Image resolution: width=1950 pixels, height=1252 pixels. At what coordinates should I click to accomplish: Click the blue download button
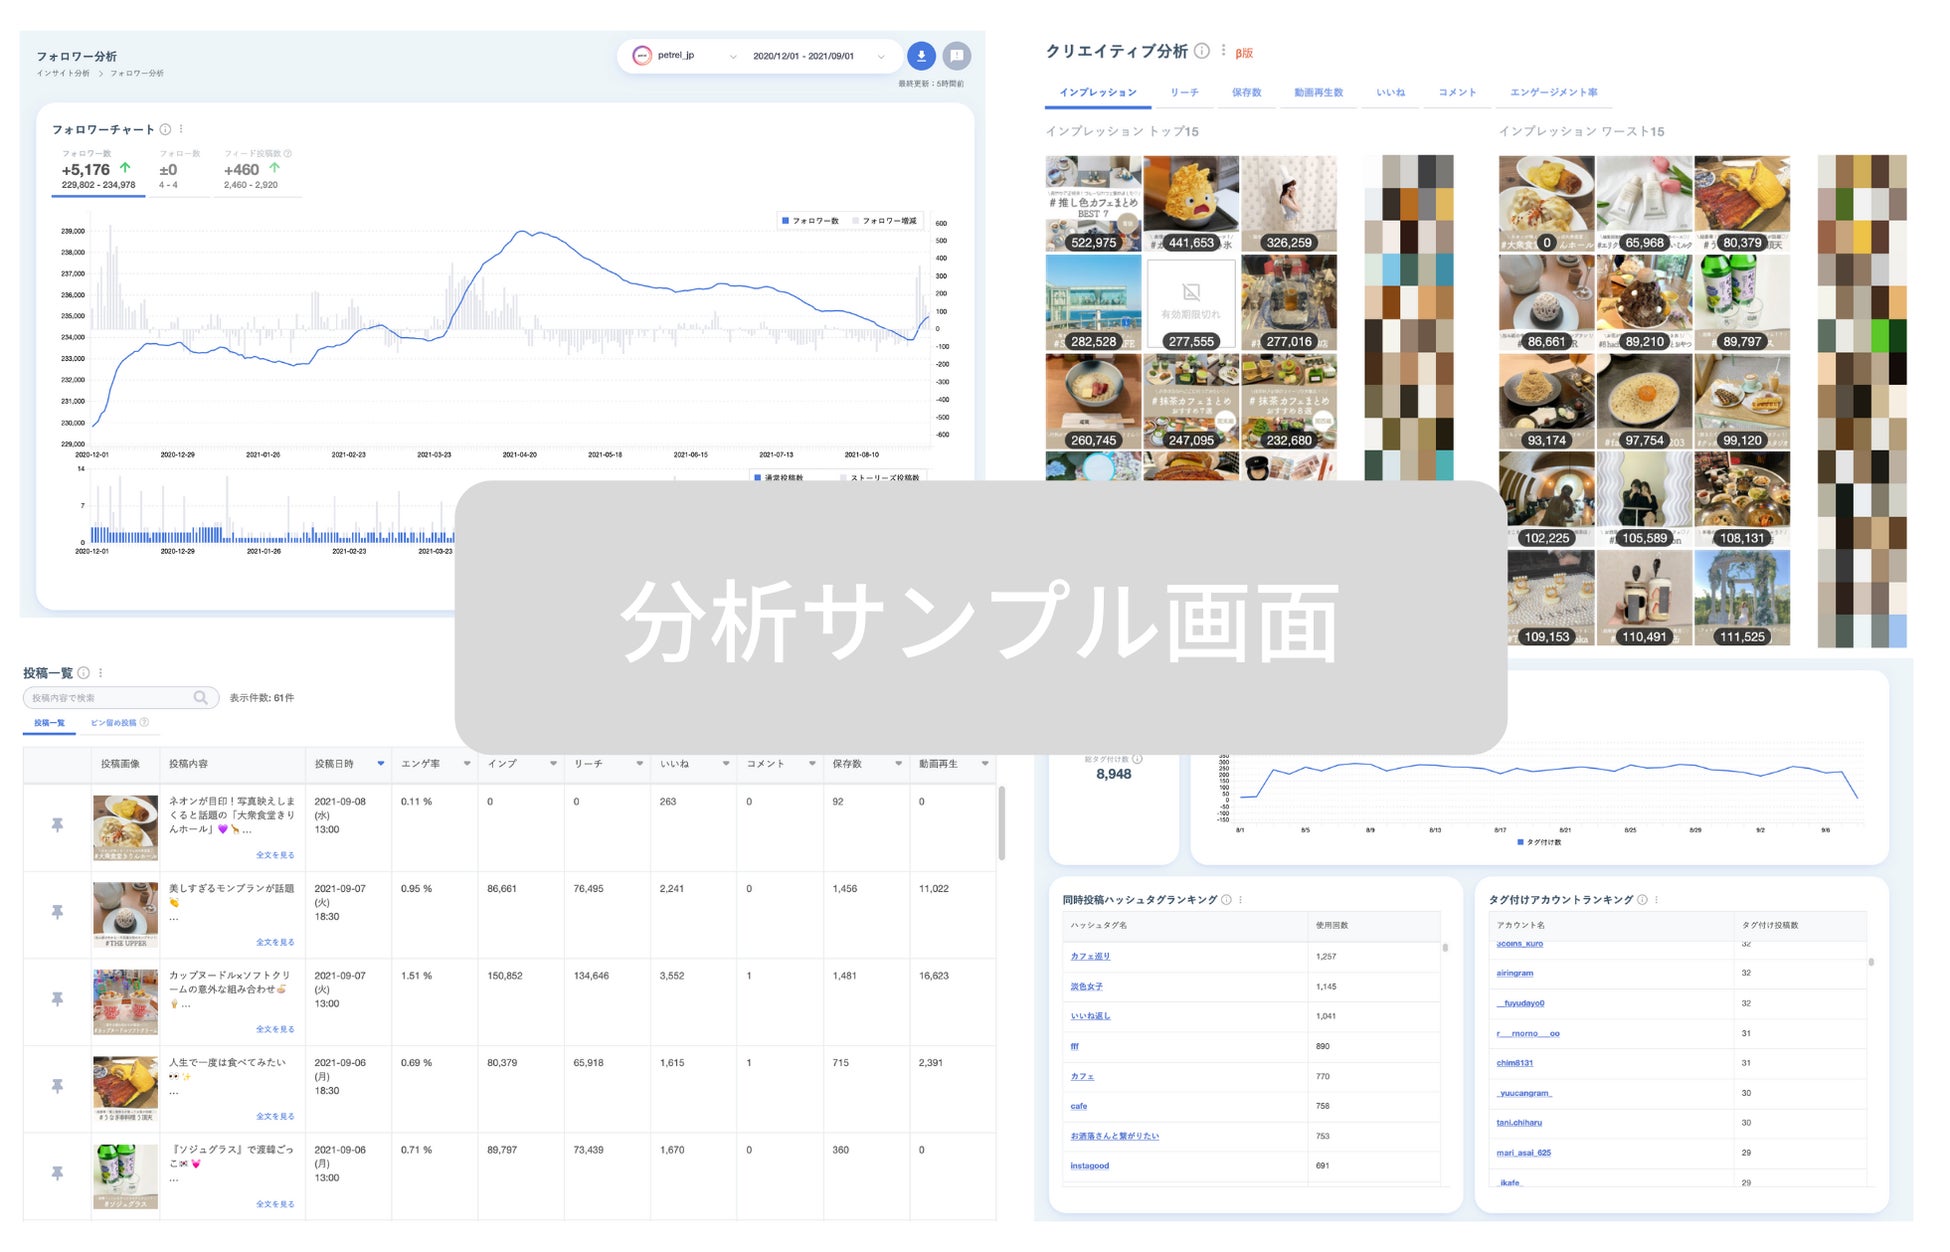pos(920,56)
